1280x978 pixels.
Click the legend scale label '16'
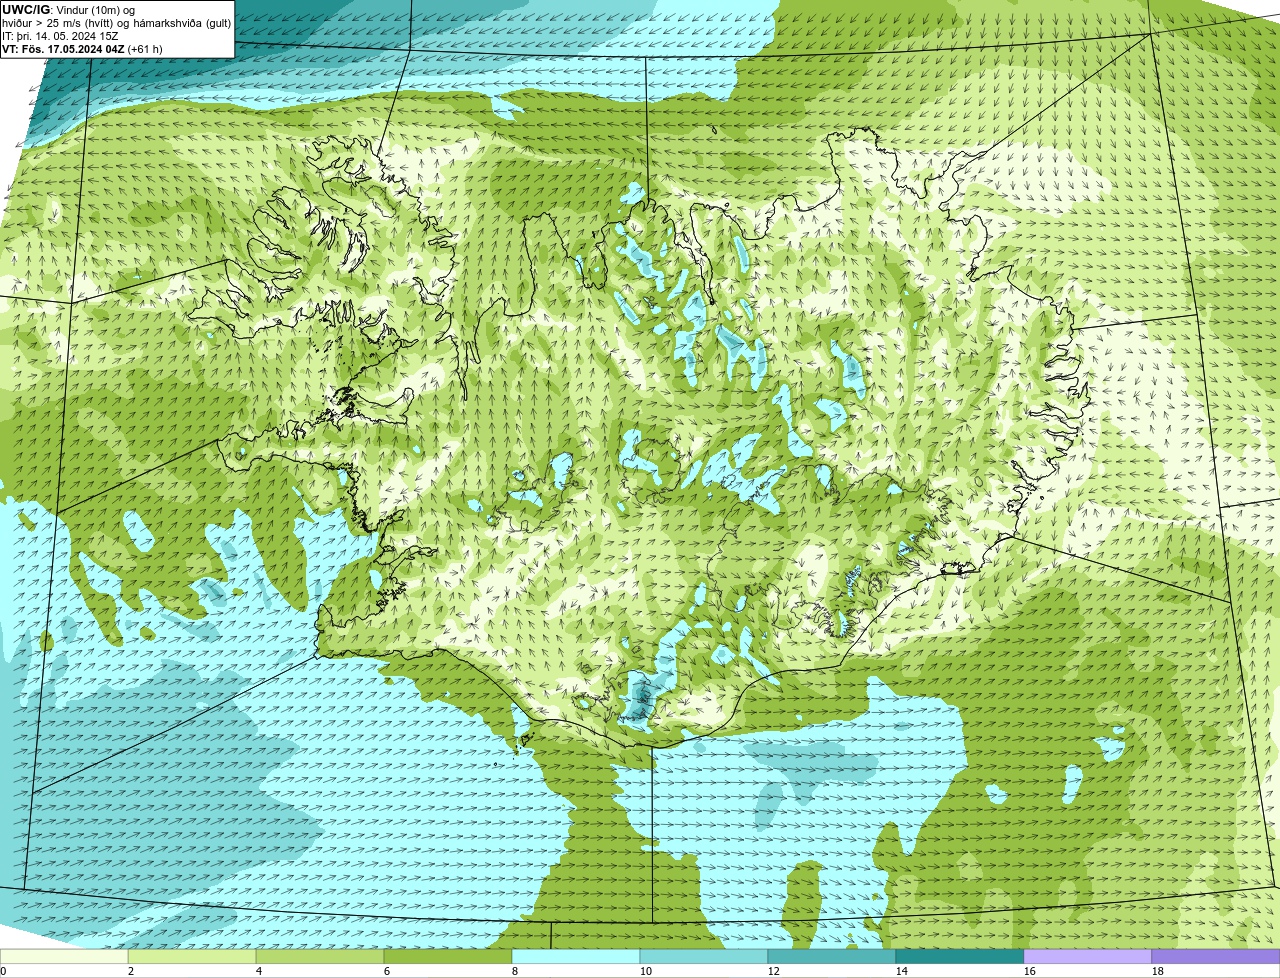click(1030, 971)
